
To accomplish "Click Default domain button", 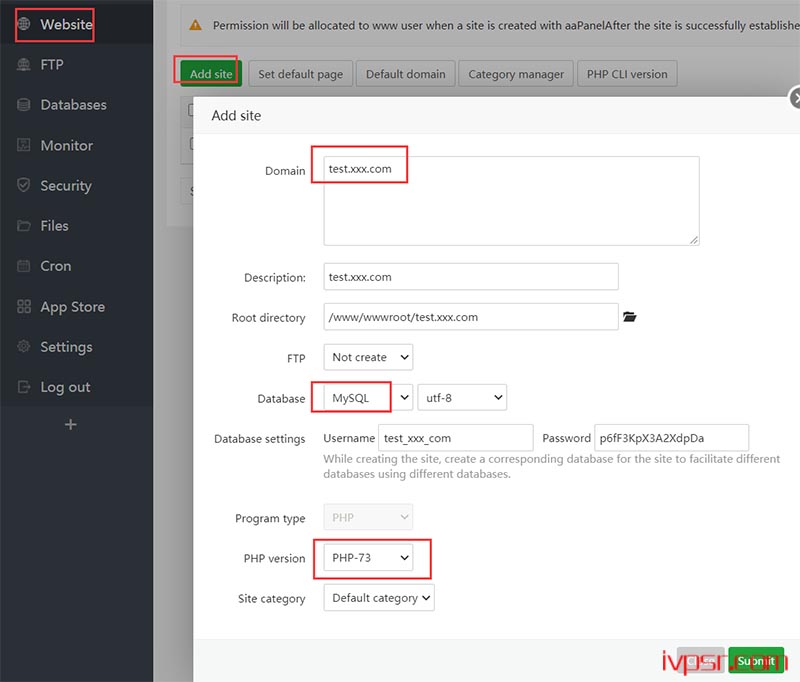I will 406,74.
